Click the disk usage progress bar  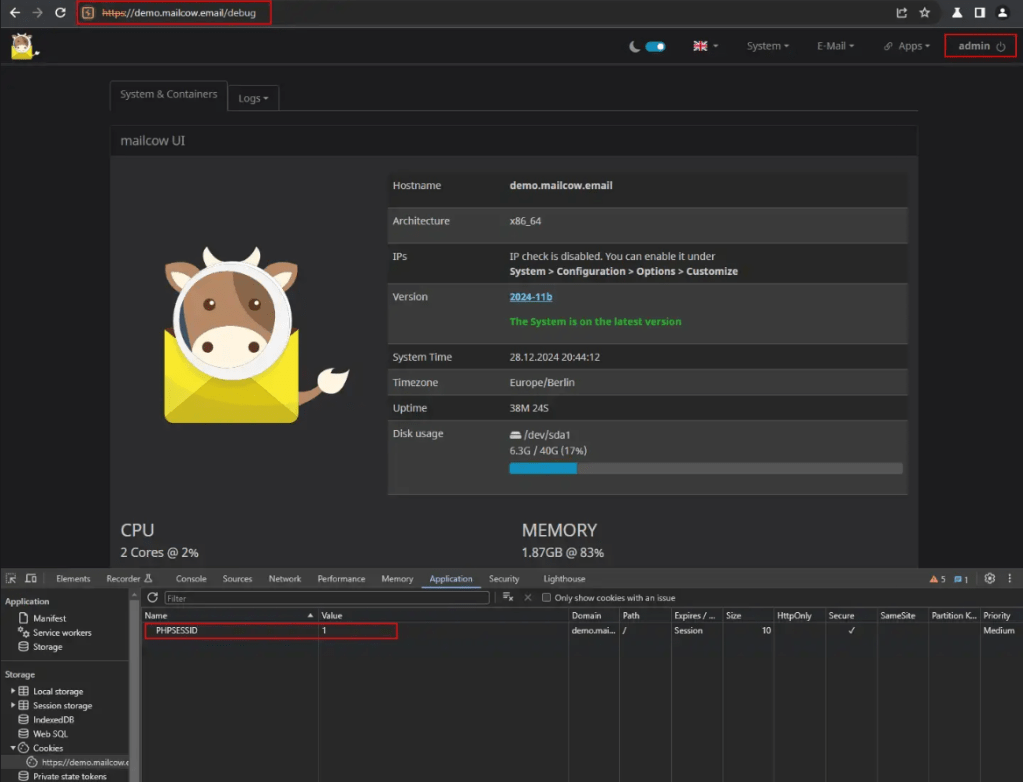[705, 468]
